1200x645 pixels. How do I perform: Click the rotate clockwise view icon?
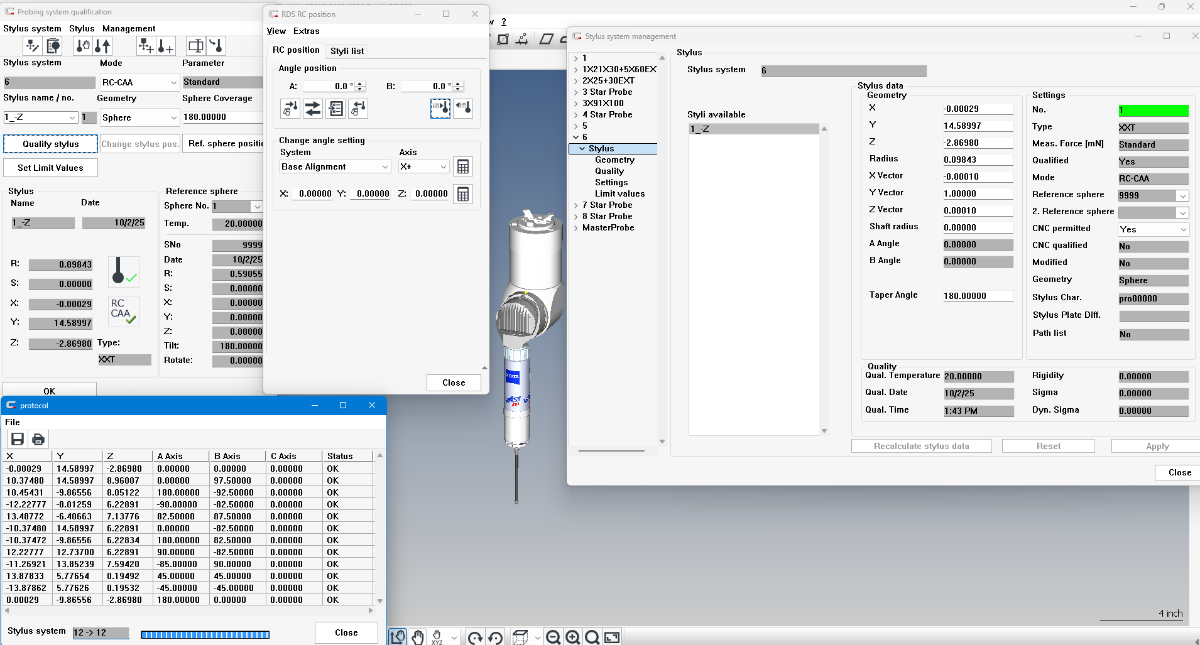[x=475, y=637]
